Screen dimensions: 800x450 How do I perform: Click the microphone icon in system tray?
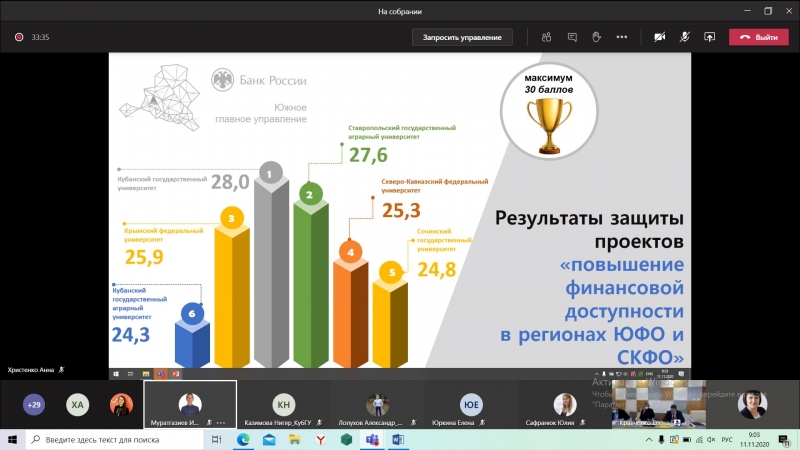click(661, 440)
